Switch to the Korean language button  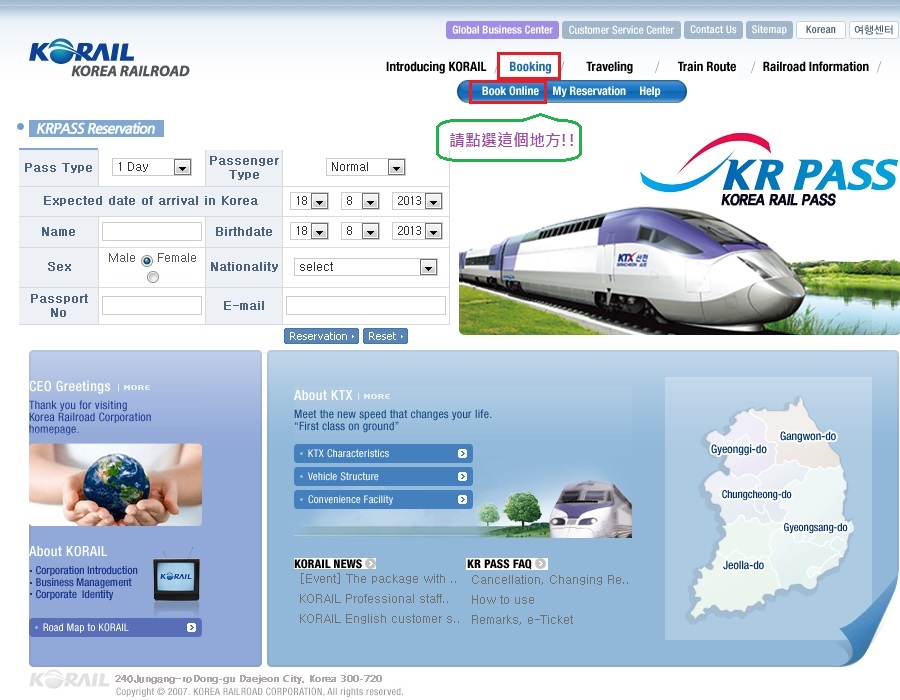pos(820,30)
